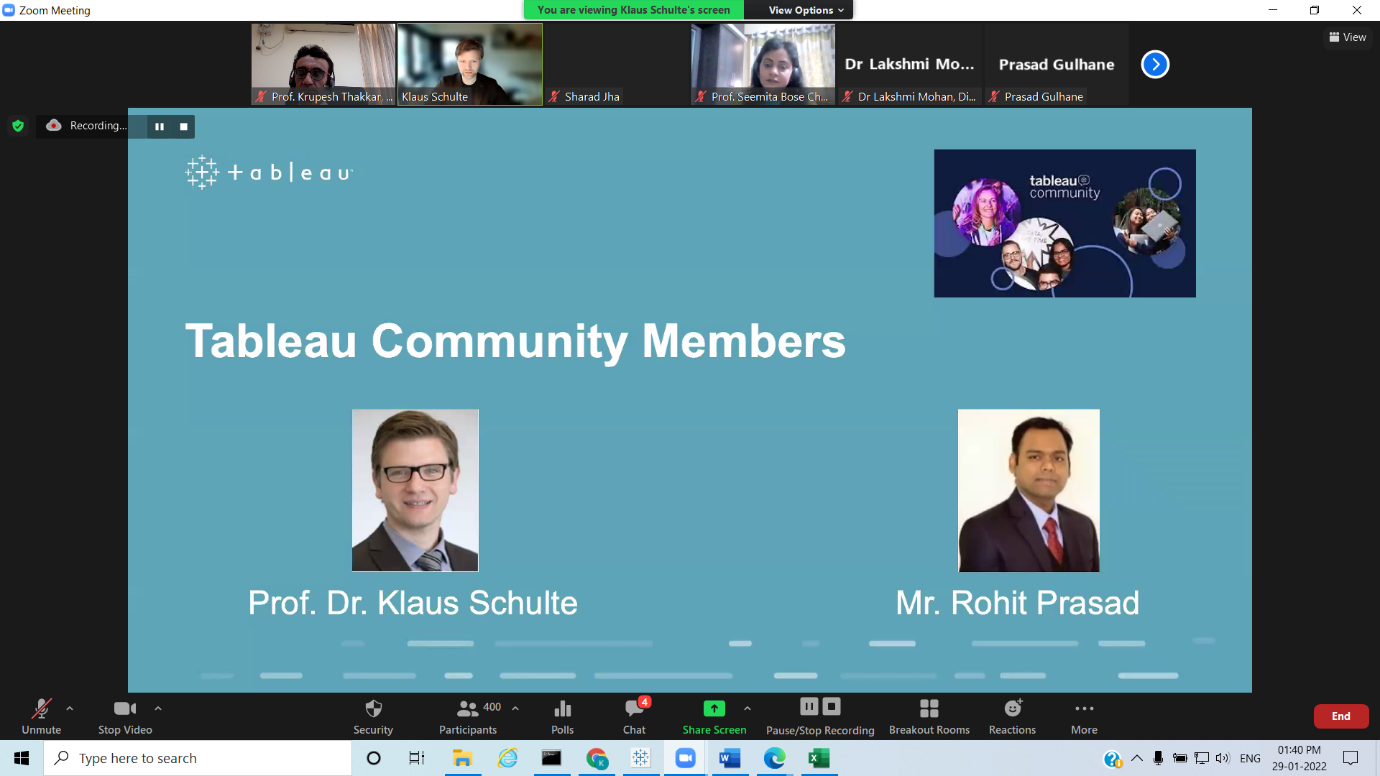Open the Windows Start menu
The height and width of the screenshot is (776, 1380).
(22, 758)
